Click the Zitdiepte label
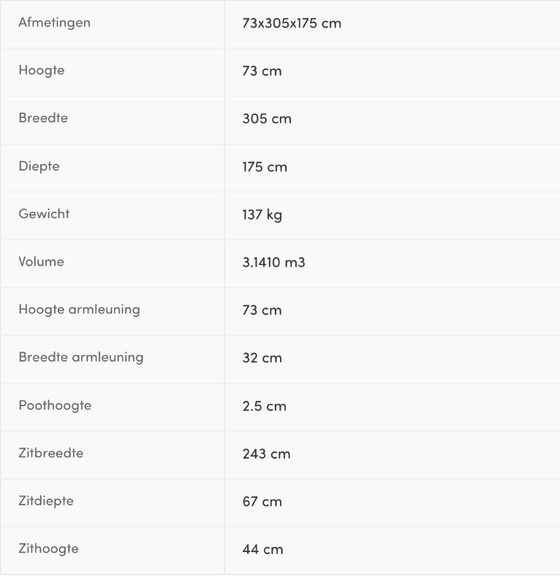 [x=46, y=501]
